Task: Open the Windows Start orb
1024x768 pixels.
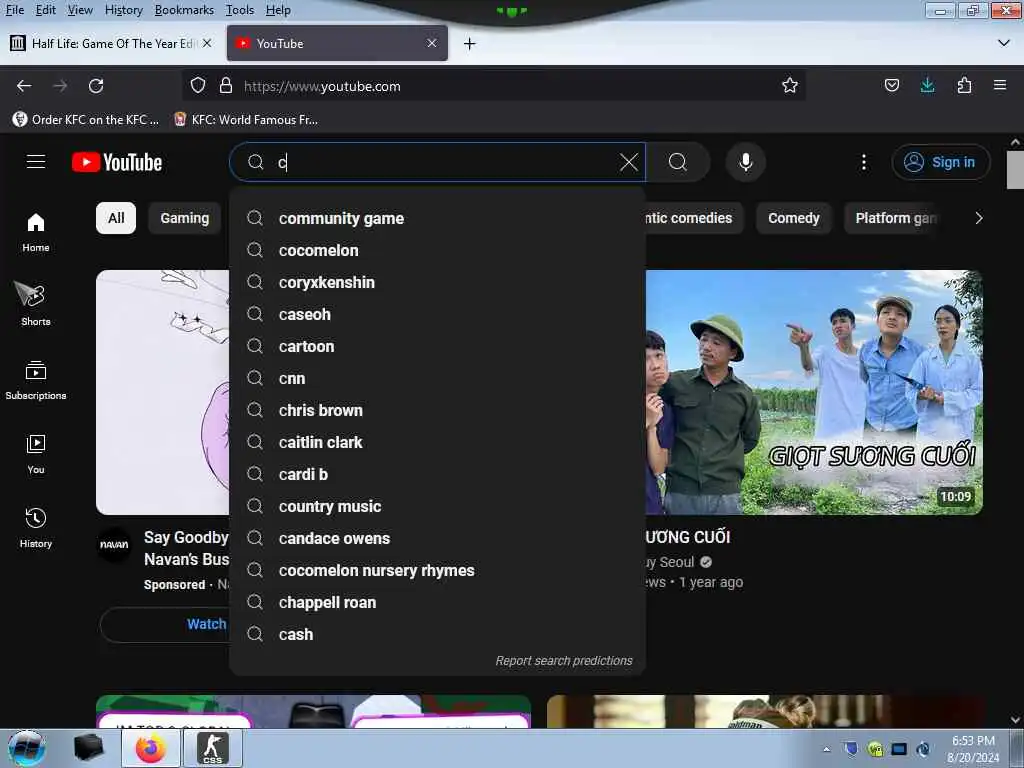Action: click(27, 748)
